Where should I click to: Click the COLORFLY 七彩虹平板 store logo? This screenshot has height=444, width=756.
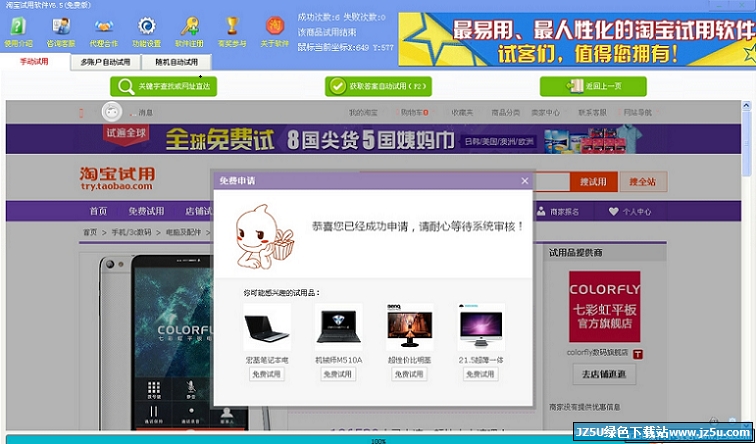point(605,307)
